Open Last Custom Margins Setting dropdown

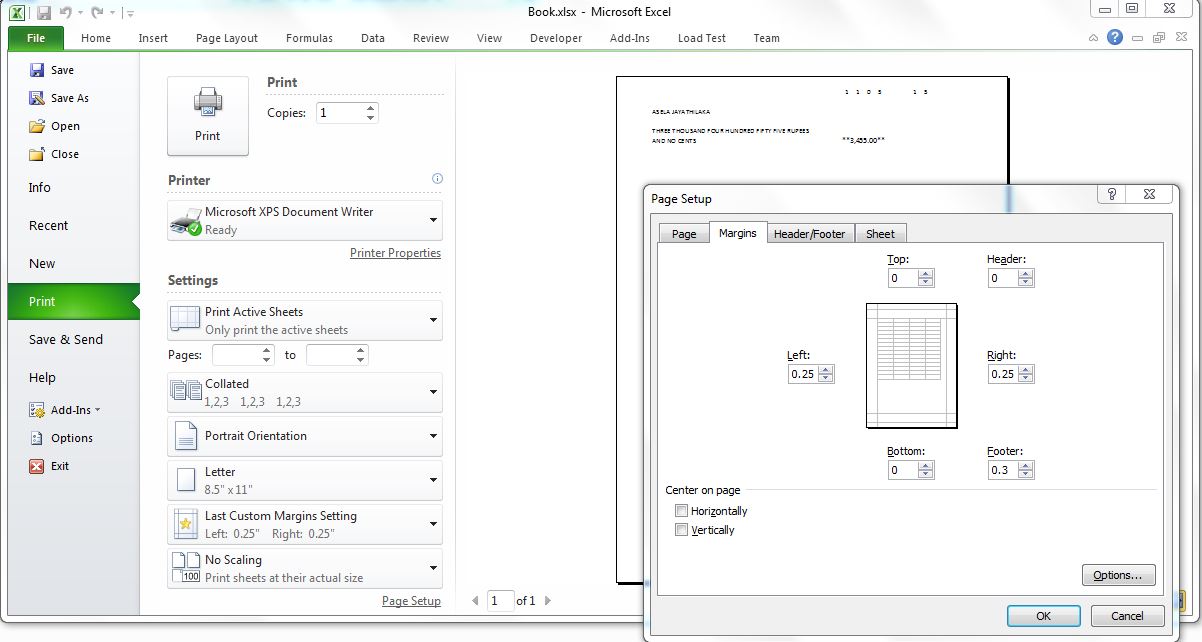(x=305, y=524)
